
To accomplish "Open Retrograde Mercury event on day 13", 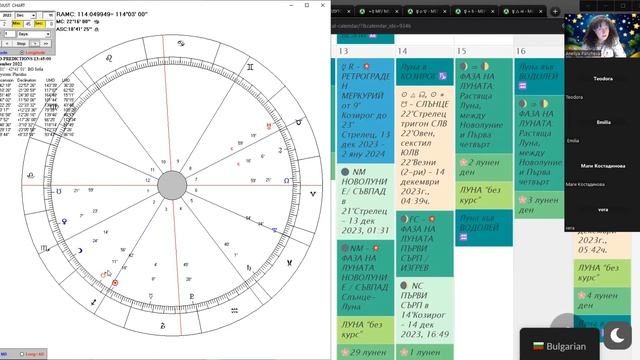I will pos(365,111).
